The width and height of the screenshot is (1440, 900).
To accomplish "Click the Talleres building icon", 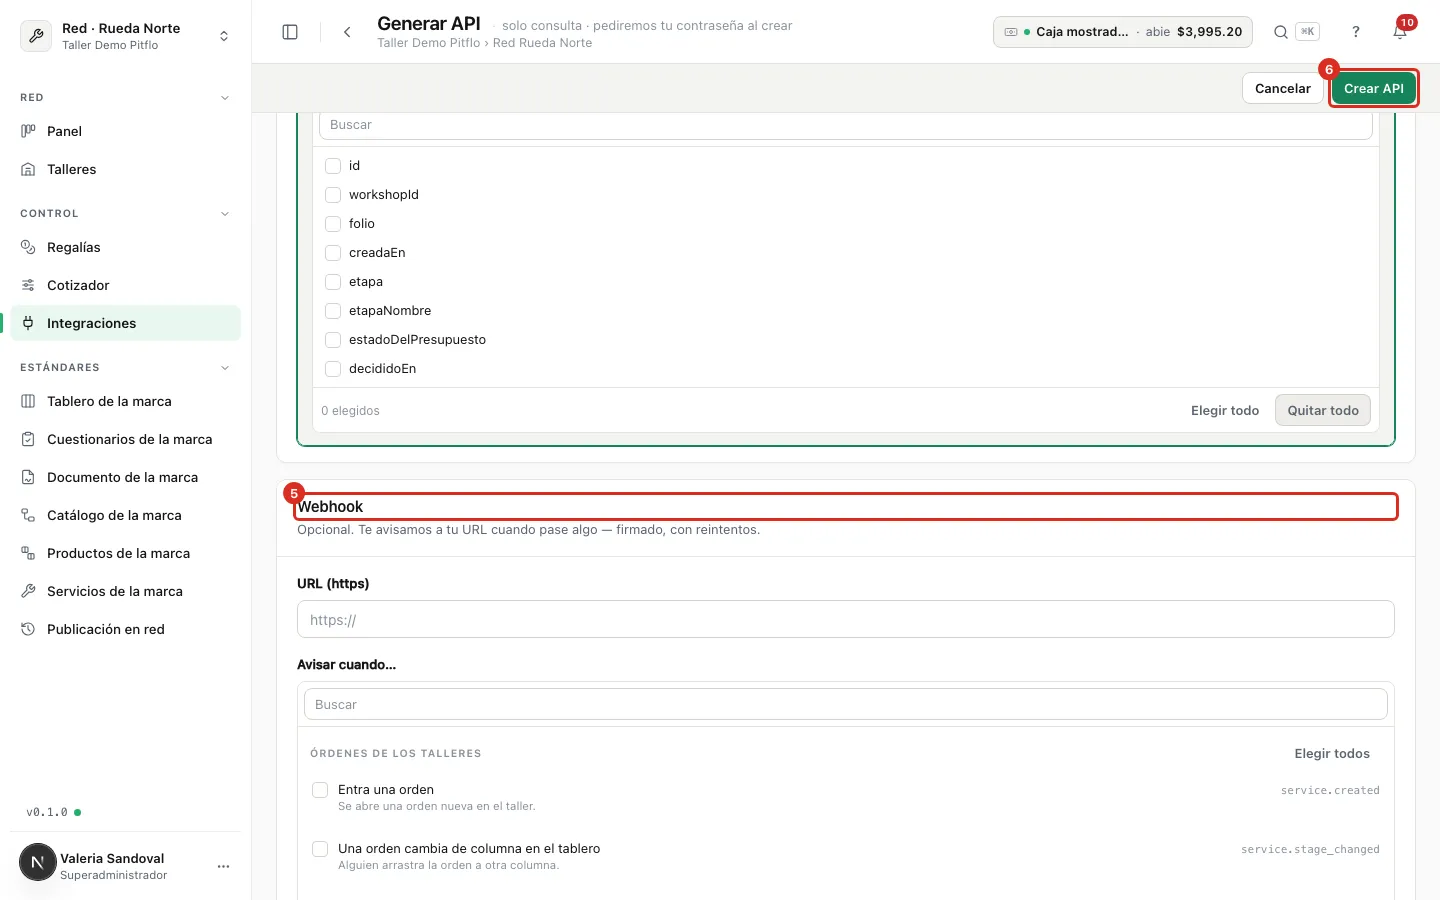I will click(28, 169).
